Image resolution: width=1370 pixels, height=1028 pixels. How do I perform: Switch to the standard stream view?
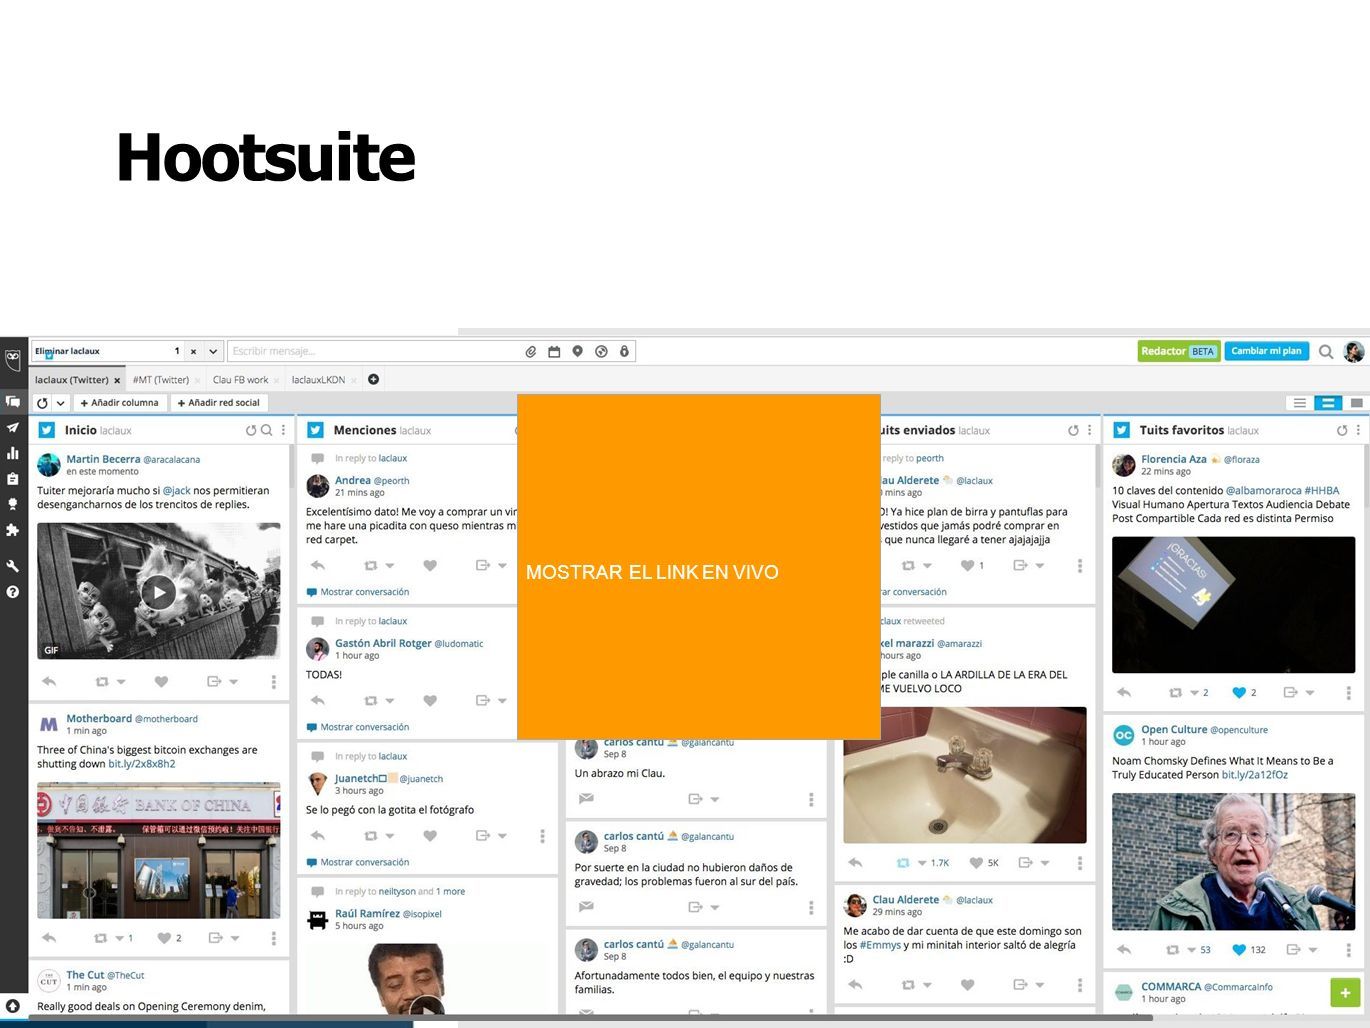1328,403
